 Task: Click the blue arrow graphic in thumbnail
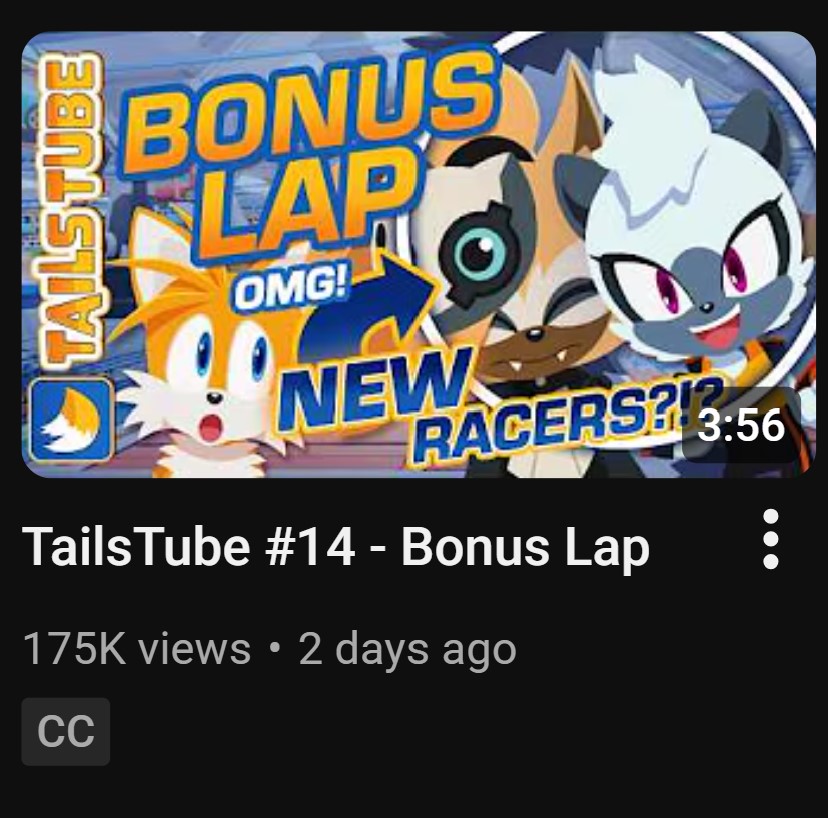coord(370,306)
